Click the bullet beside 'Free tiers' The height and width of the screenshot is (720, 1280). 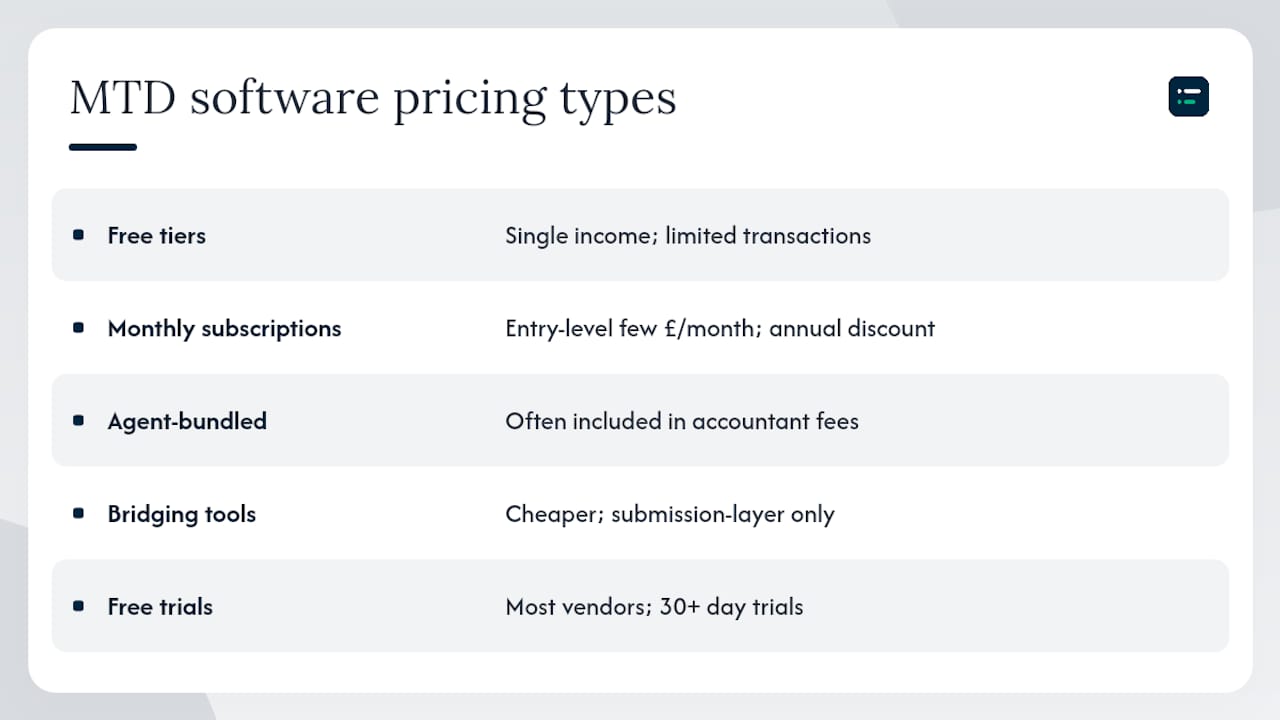tap(79, 235)
